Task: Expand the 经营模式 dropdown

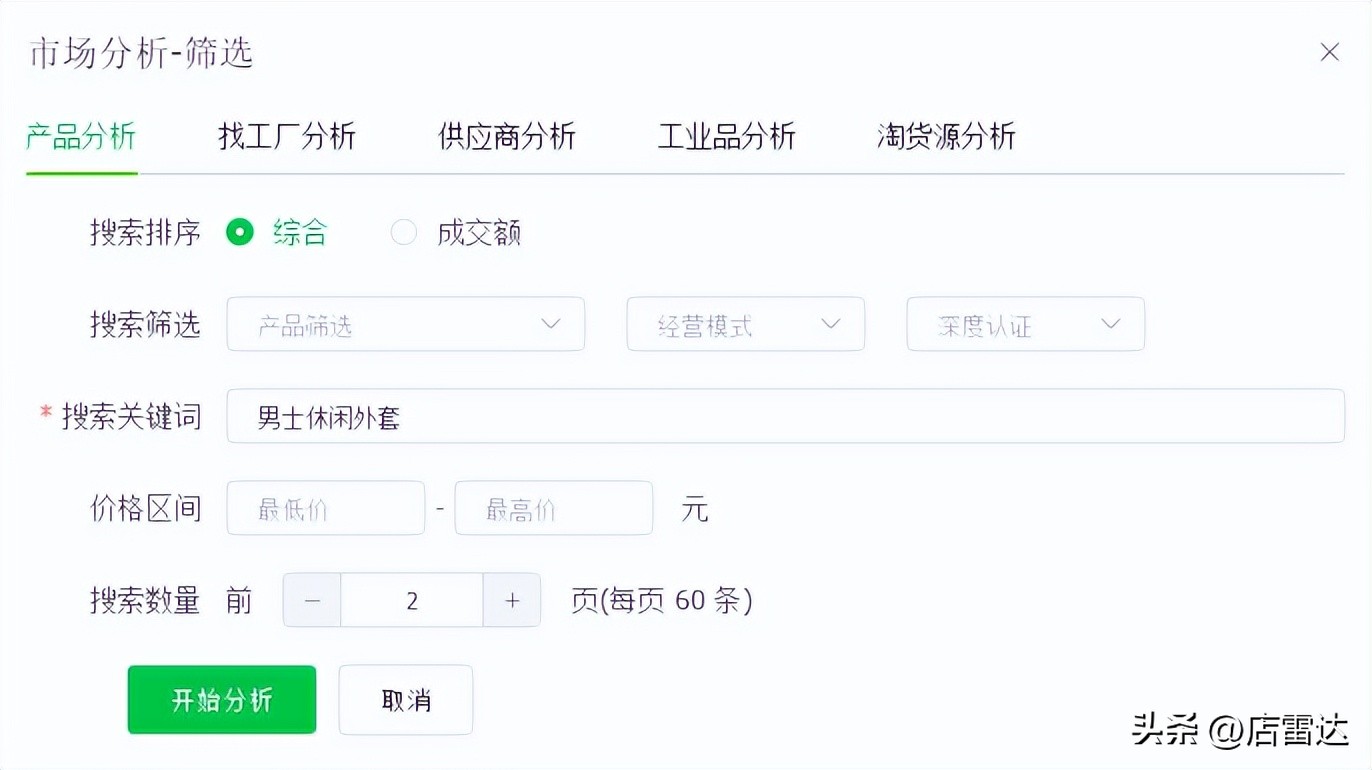Action: pyautogui.click(x=745, y=323)
